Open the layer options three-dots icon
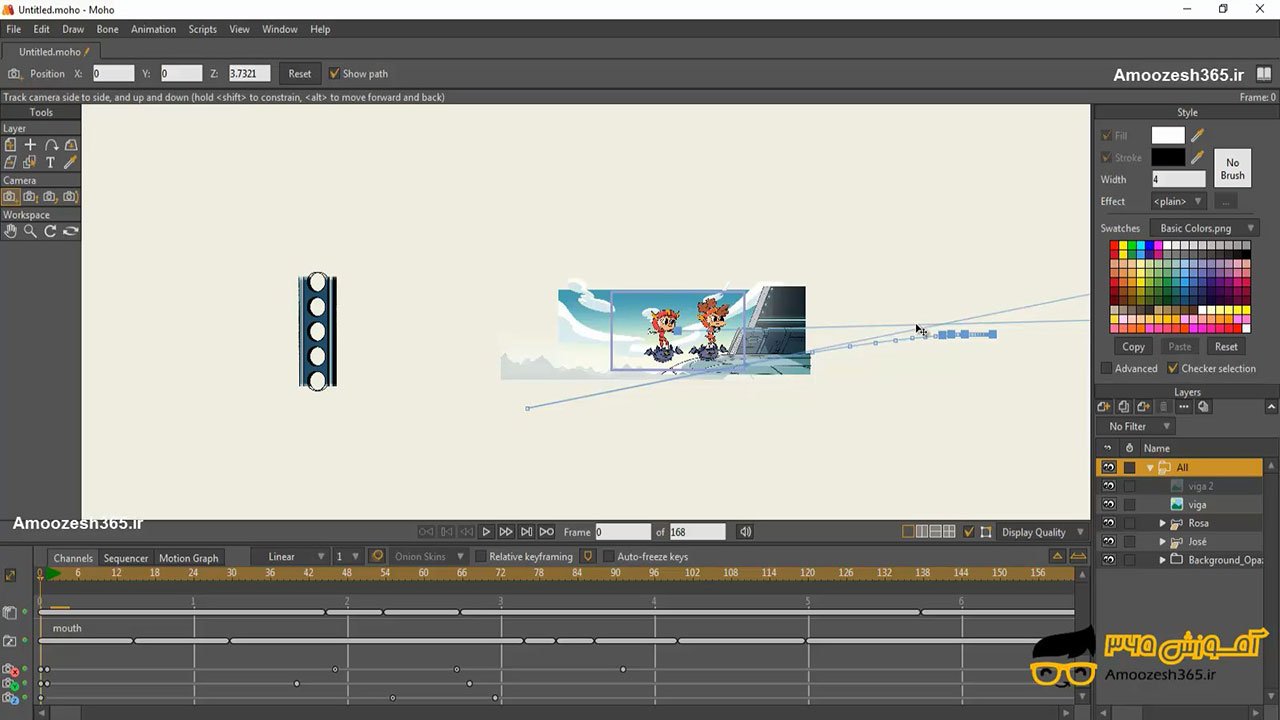The width and height of the screenshot is (1280, 720). [x=1184, y=407]
